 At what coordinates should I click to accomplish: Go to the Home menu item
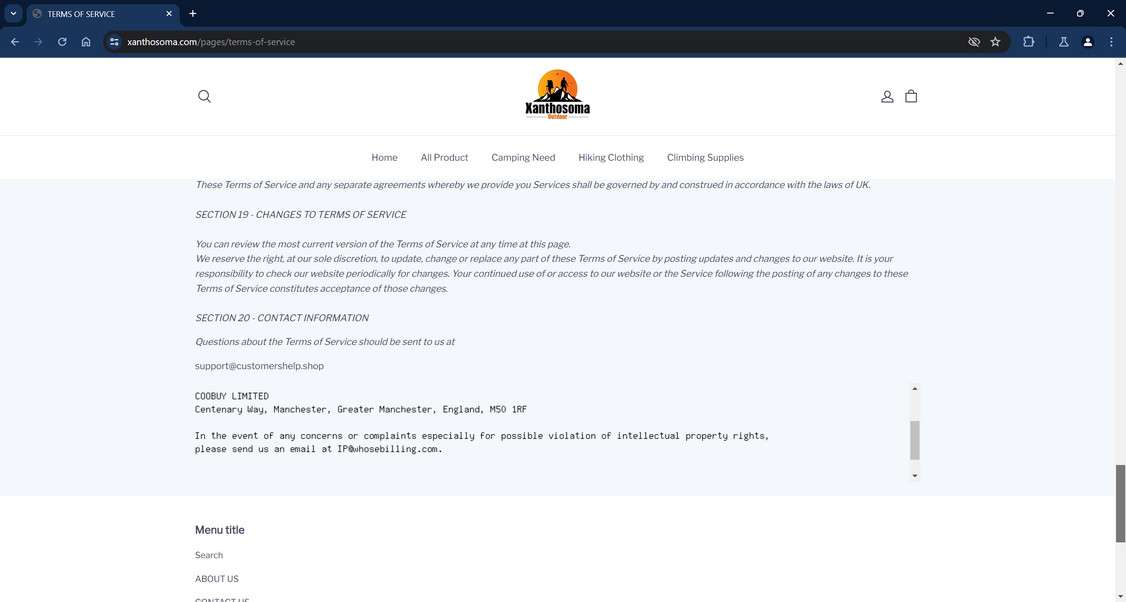(x=384, y=157)
